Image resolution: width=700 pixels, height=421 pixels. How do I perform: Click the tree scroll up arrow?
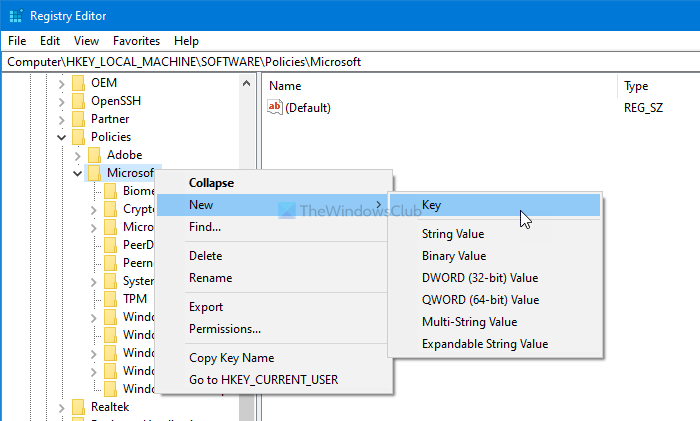(246, 83)
